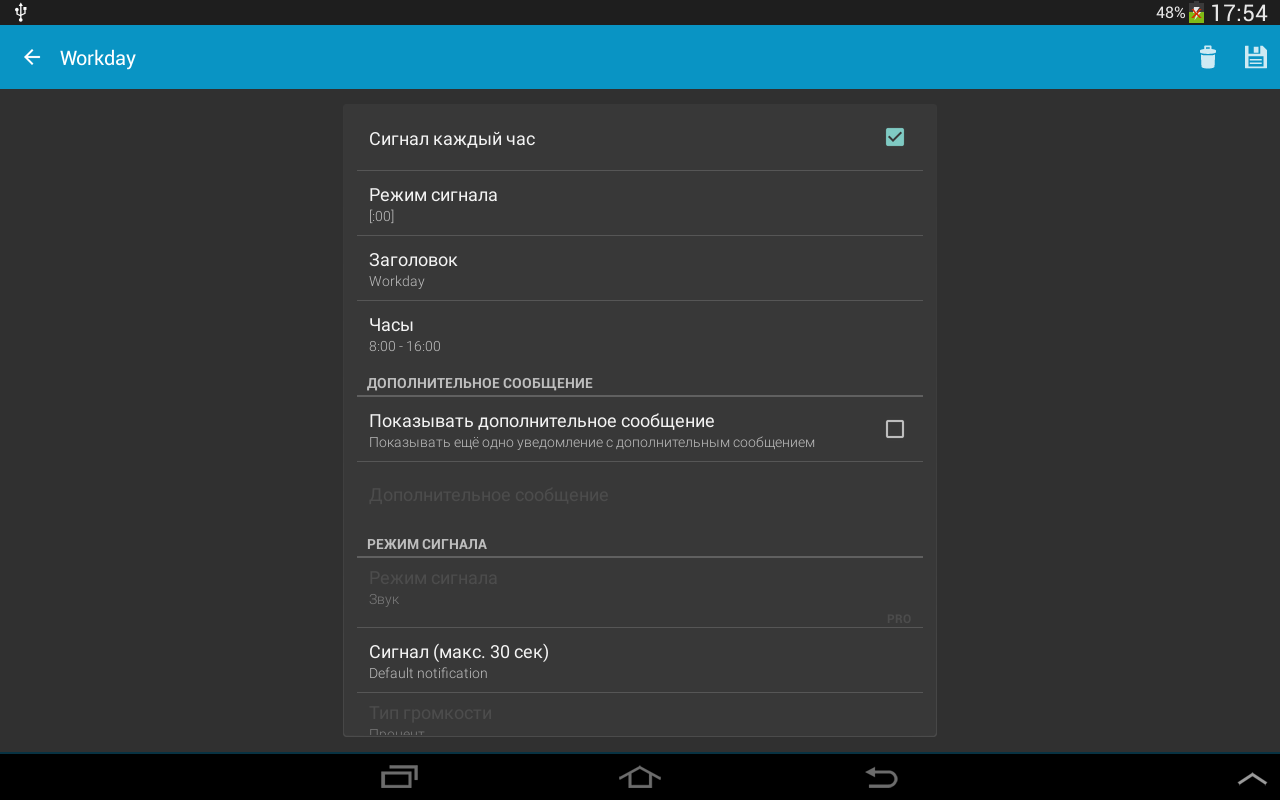Tap the PRO "Режим сигнала" Звук option
Viewport: 1280px width, 800px height.
coord(640,589)
